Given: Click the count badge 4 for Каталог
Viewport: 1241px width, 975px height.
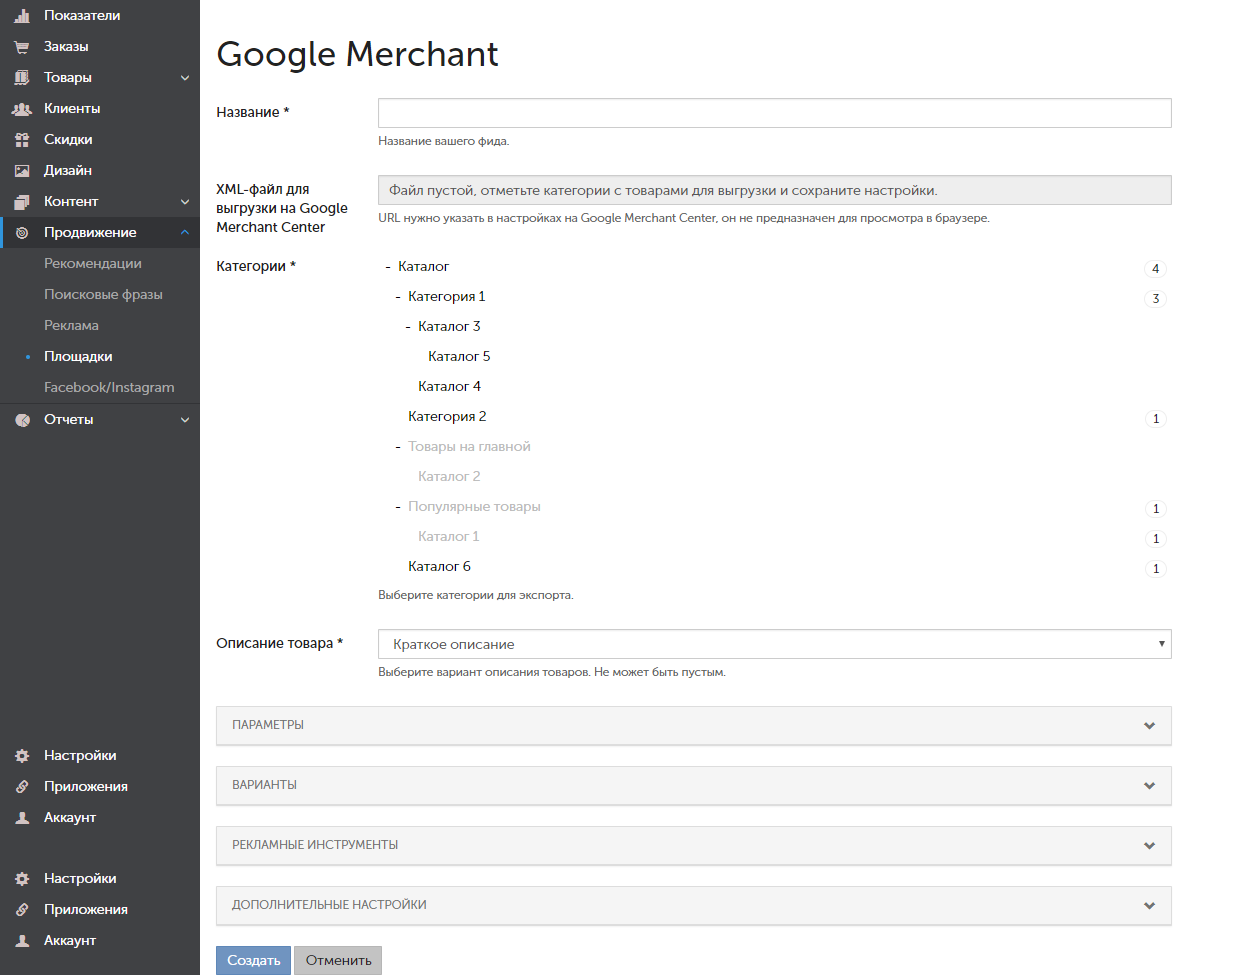Looking at the screenshot, I should [x=1155, y=268].
